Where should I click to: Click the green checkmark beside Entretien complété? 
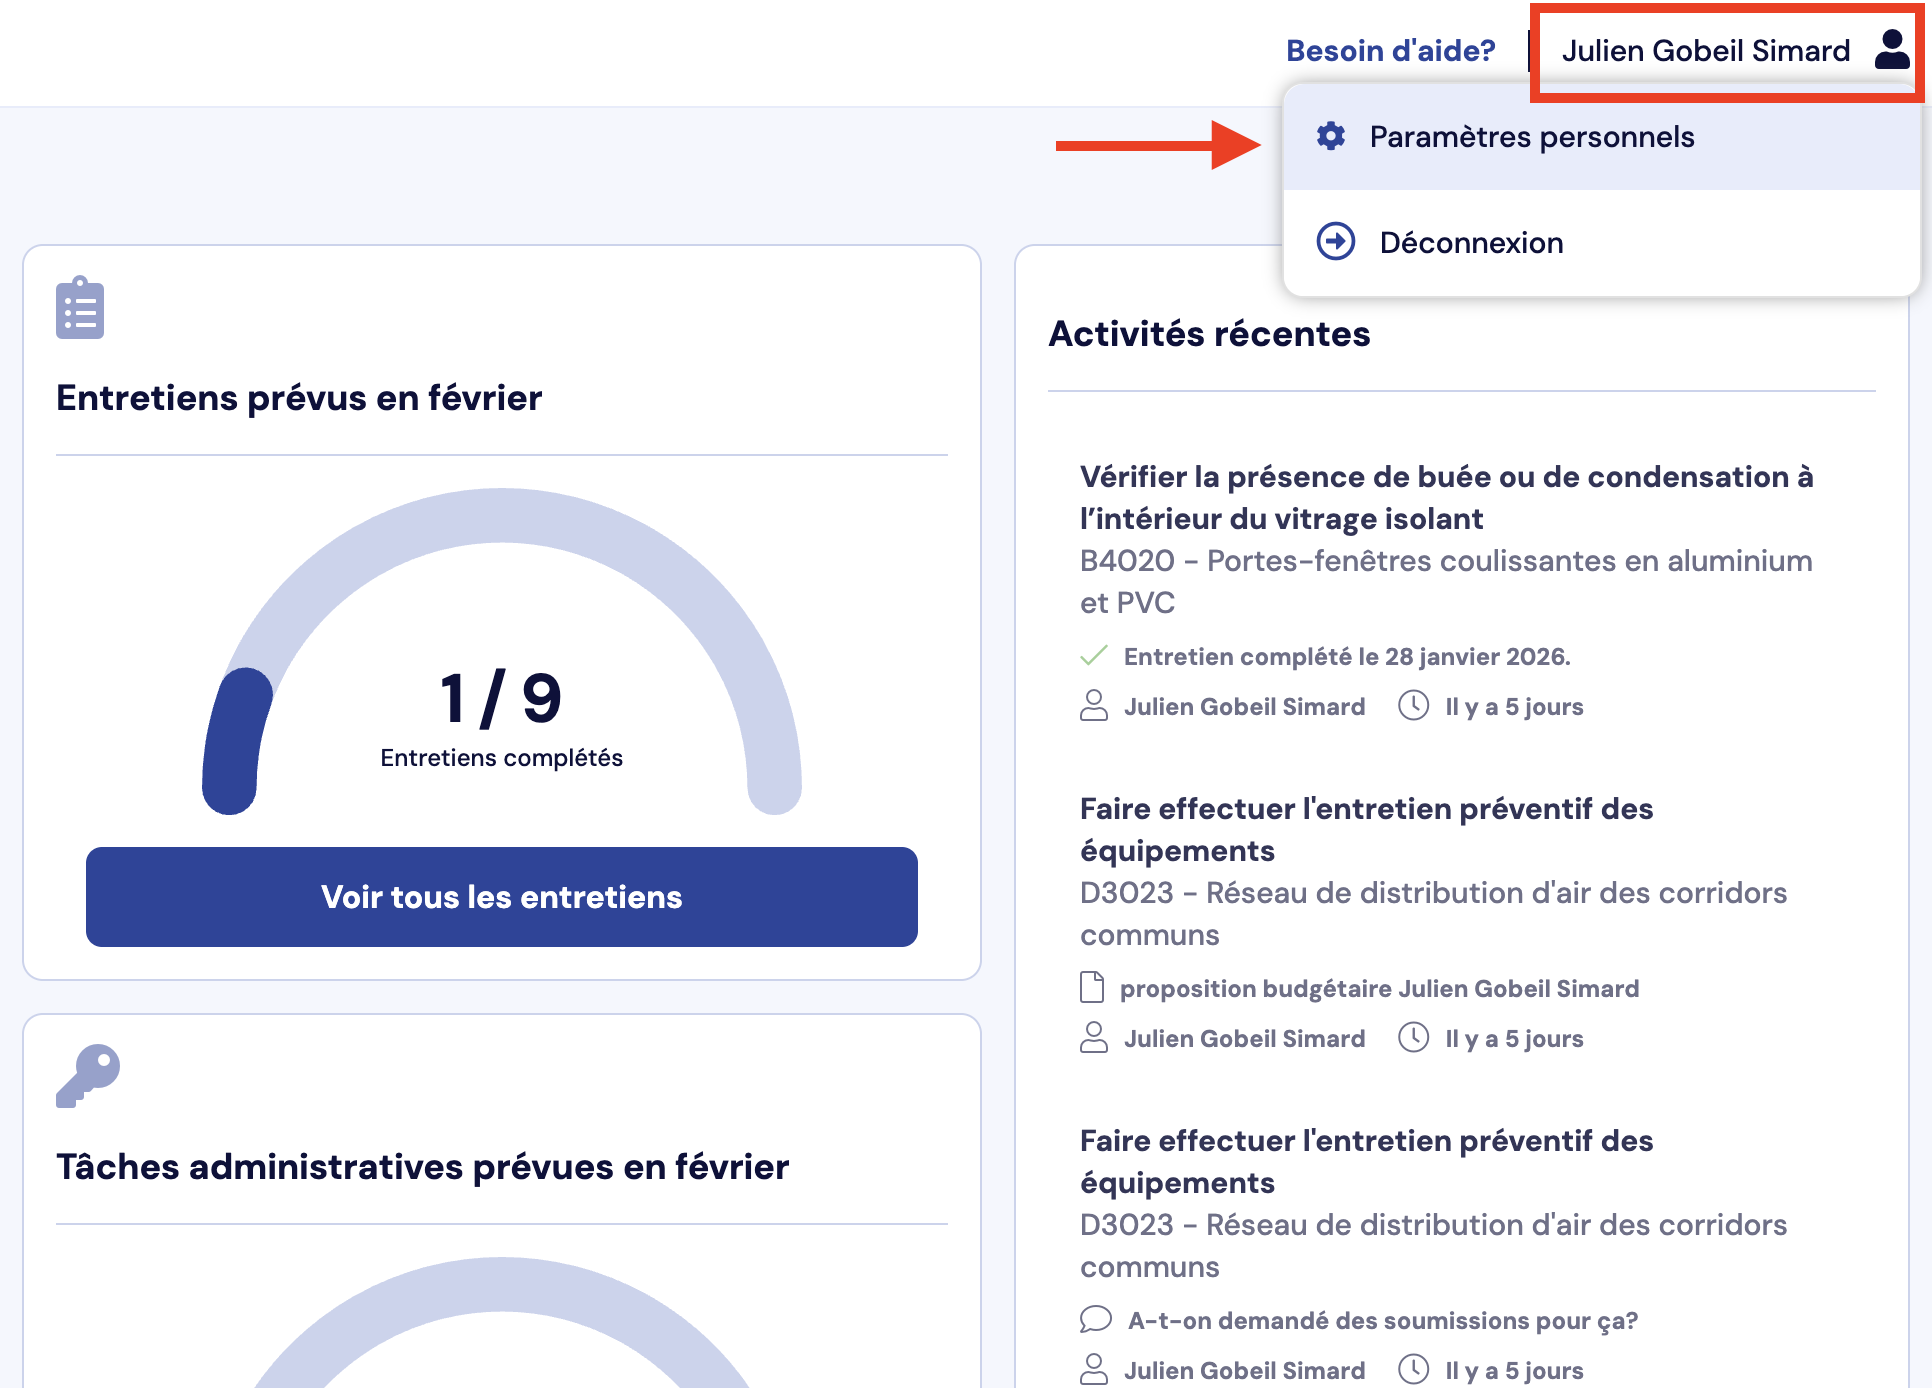[1094, 656]
